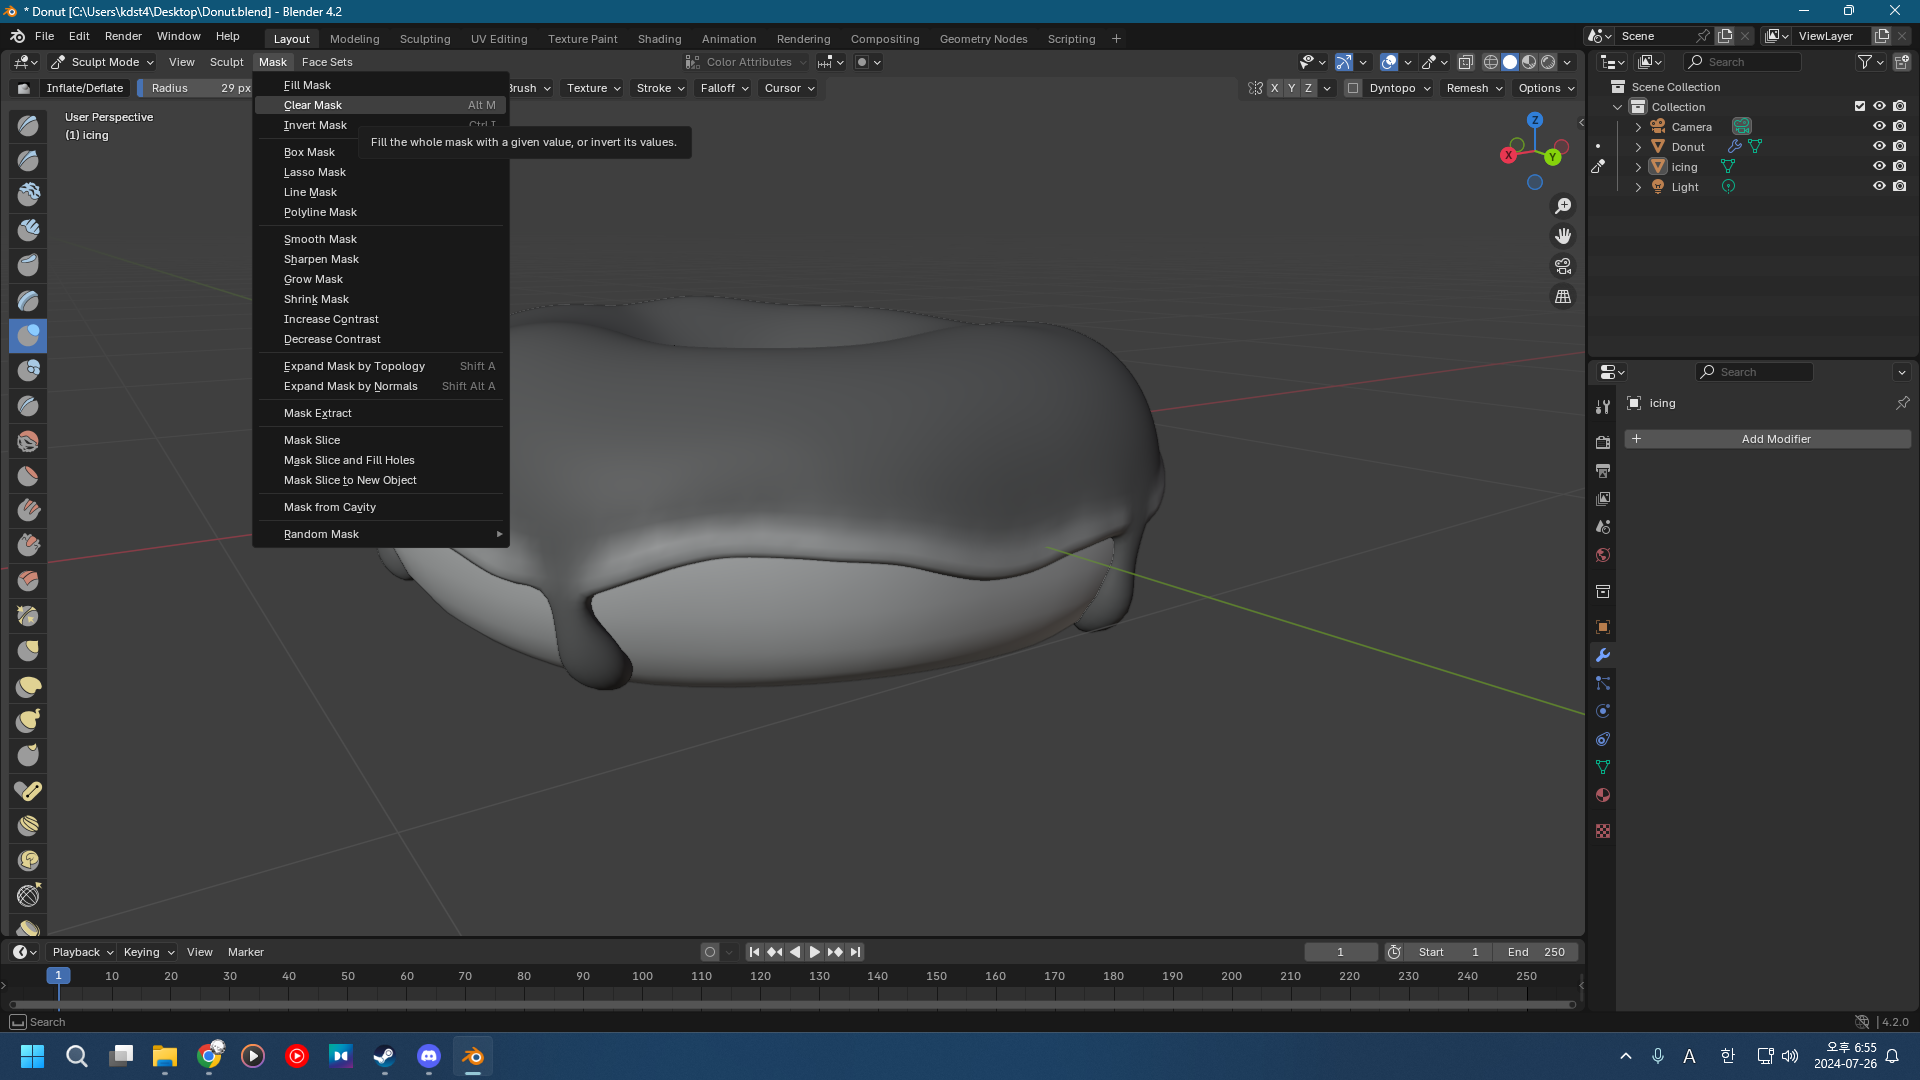1920x1080 pixels.
Task: Expand the Donut object in outliner
Action: (1638, 147)
